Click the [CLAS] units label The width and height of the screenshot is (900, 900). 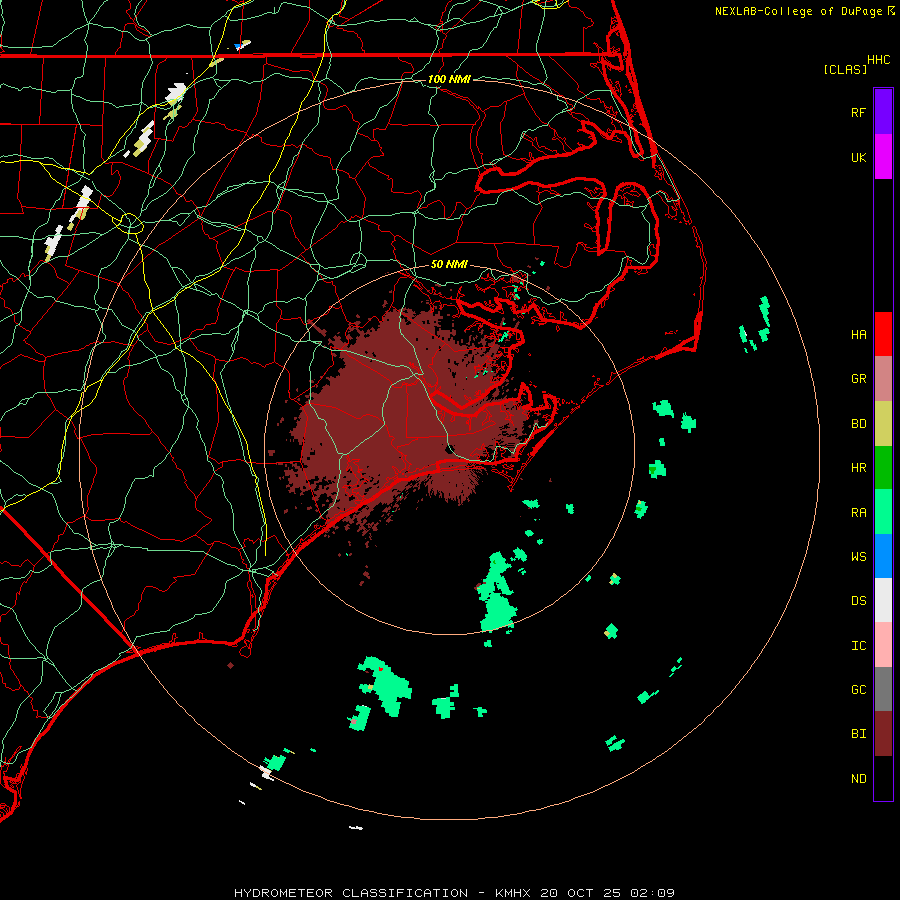(x=845, y=69)
